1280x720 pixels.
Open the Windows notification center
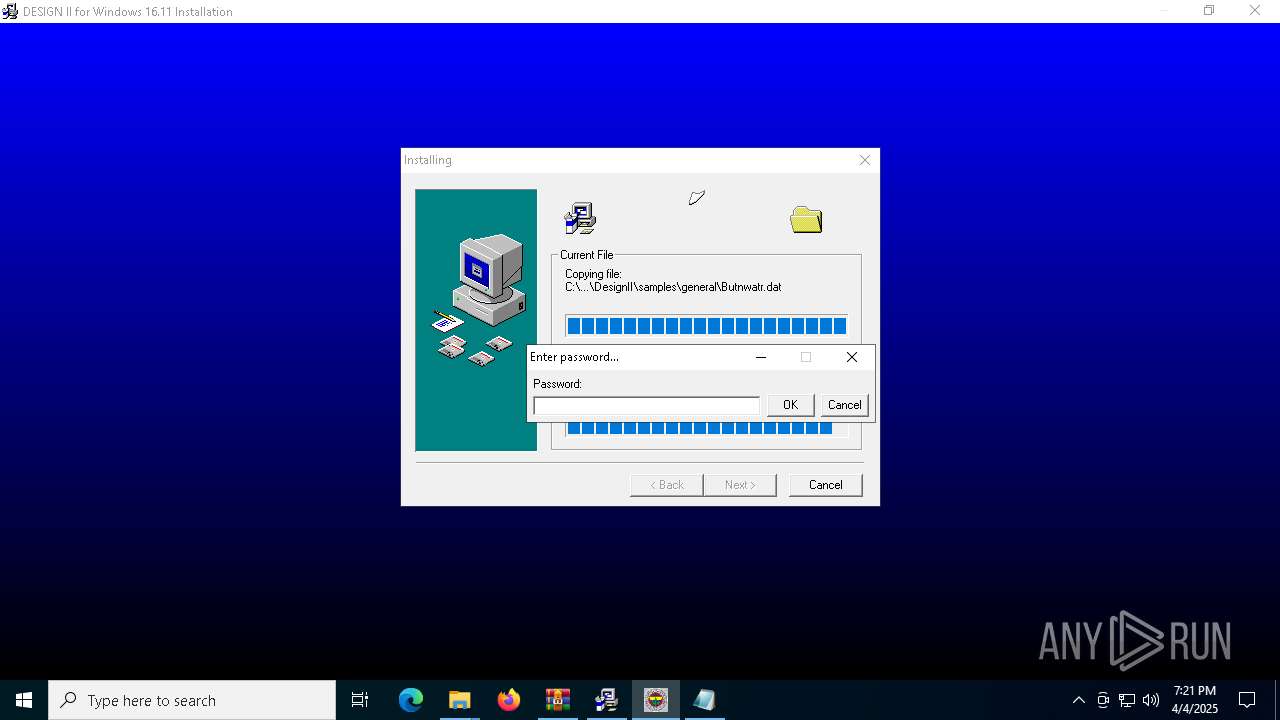coord(1247,700)
